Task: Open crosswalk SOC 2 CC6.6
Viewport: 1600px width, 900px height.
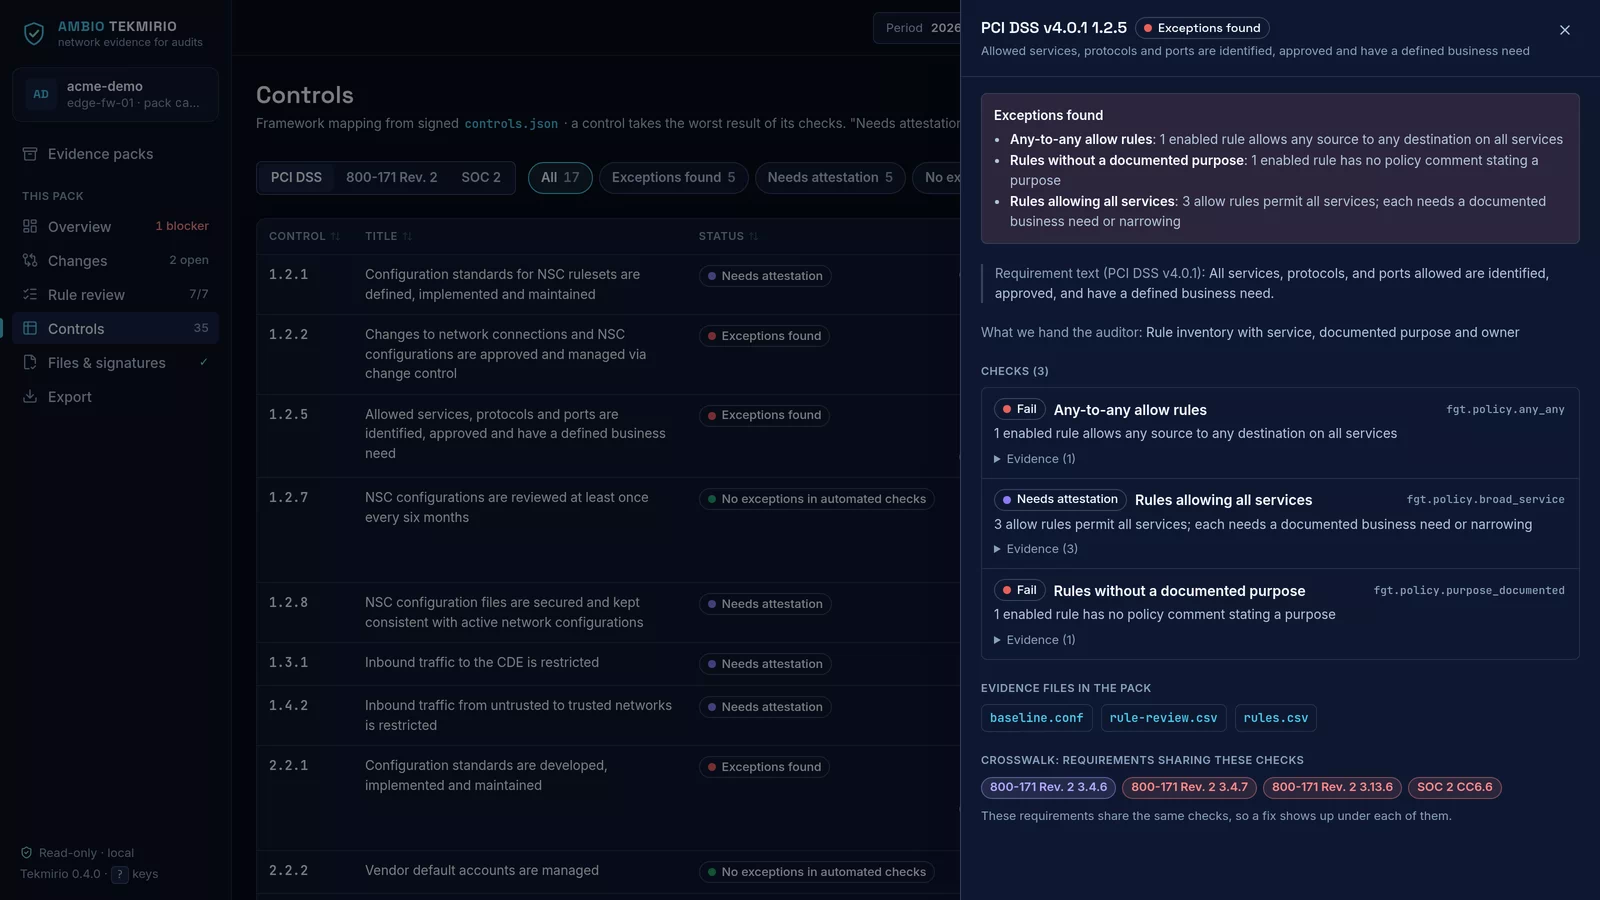Action: 1455,788
